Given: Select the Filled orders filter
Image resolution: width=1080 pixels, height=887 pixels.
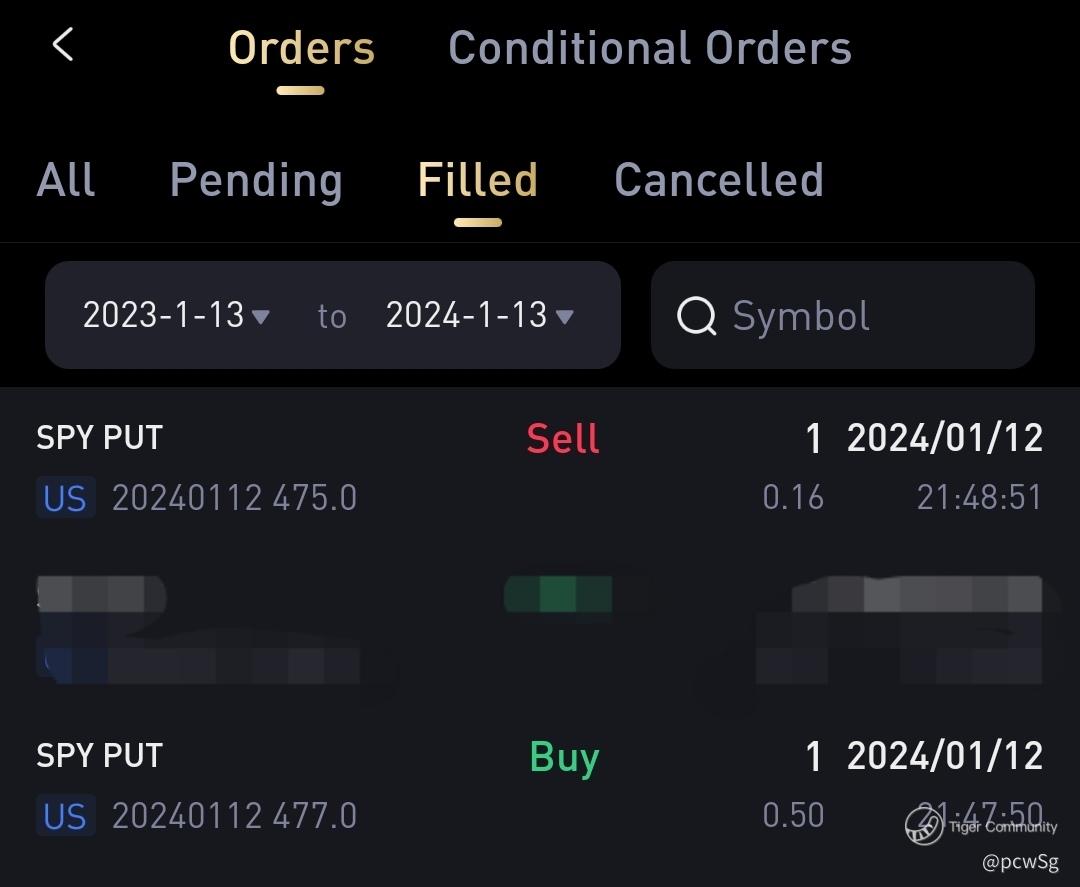Looking at the screenshot, I should [477, 180].
